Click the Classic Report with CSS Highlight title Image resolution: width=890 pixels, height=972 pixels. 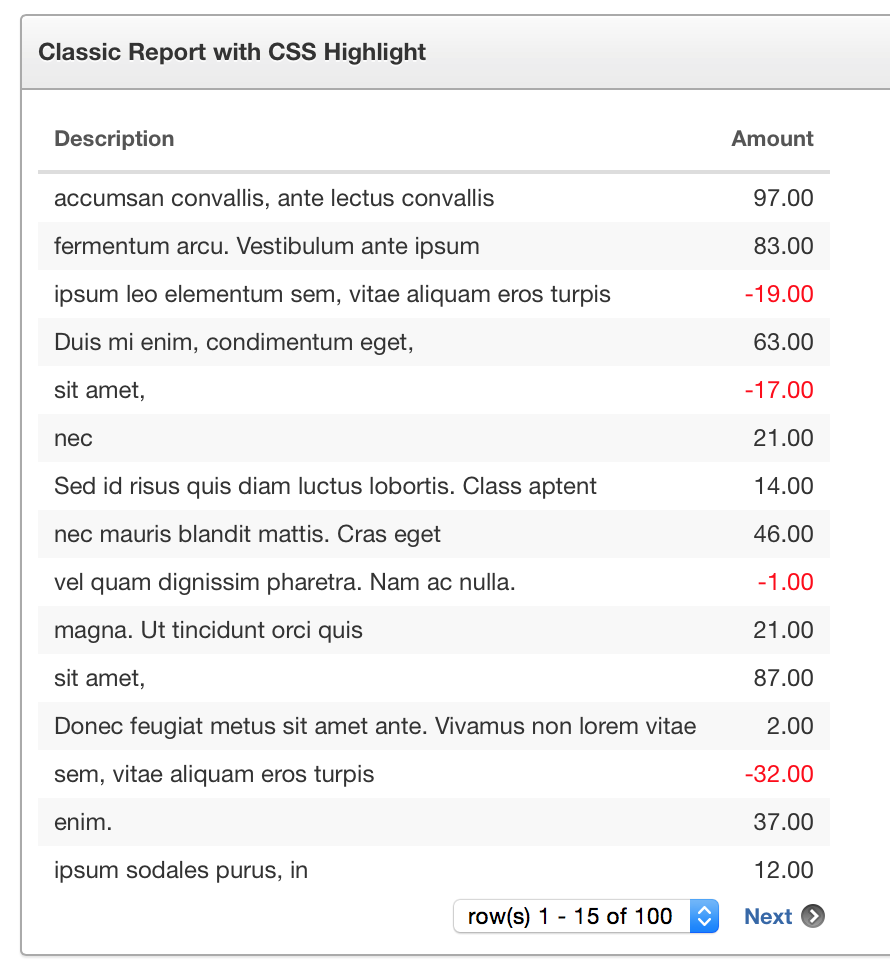(232, 52)
